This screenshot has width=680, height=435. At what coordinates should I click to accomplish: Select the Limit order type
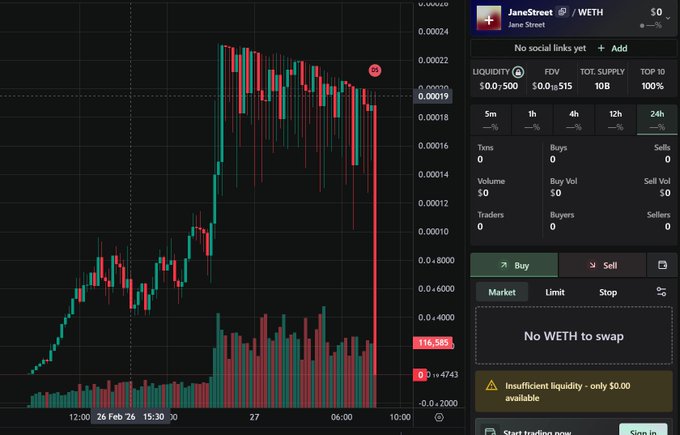pyautogui.click(x=555, y=292)
